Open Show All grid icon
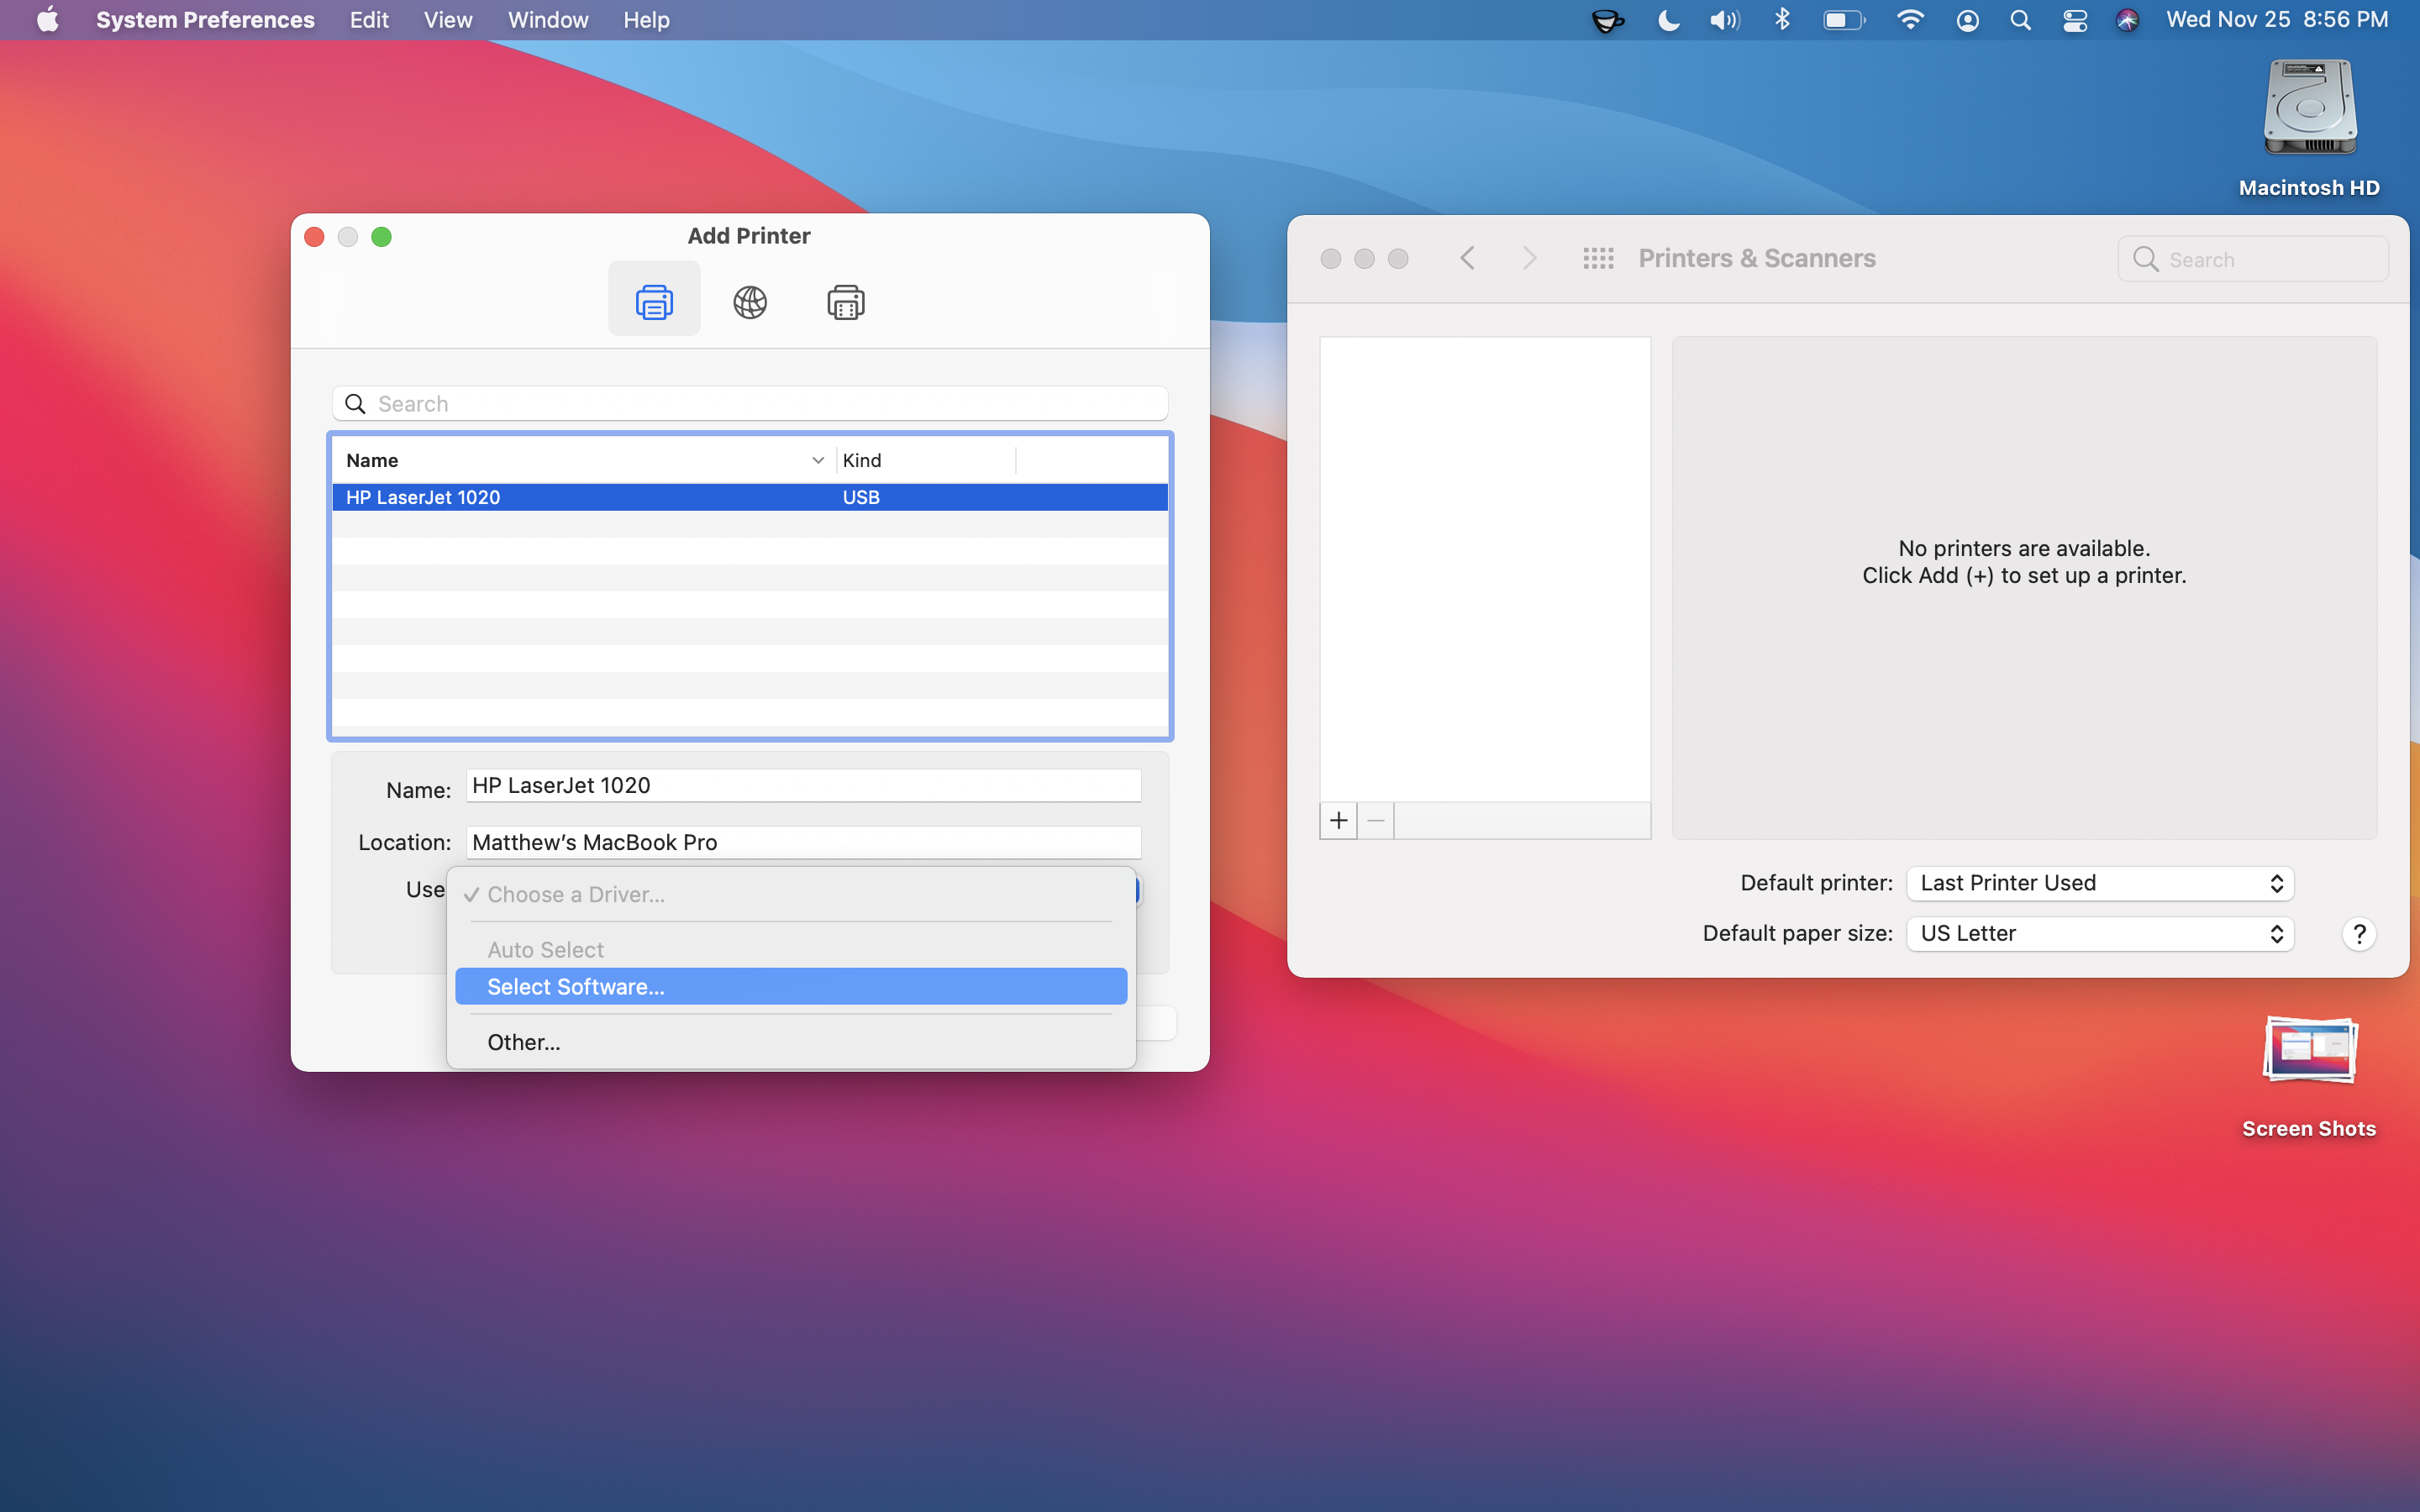 [1598, 259]
